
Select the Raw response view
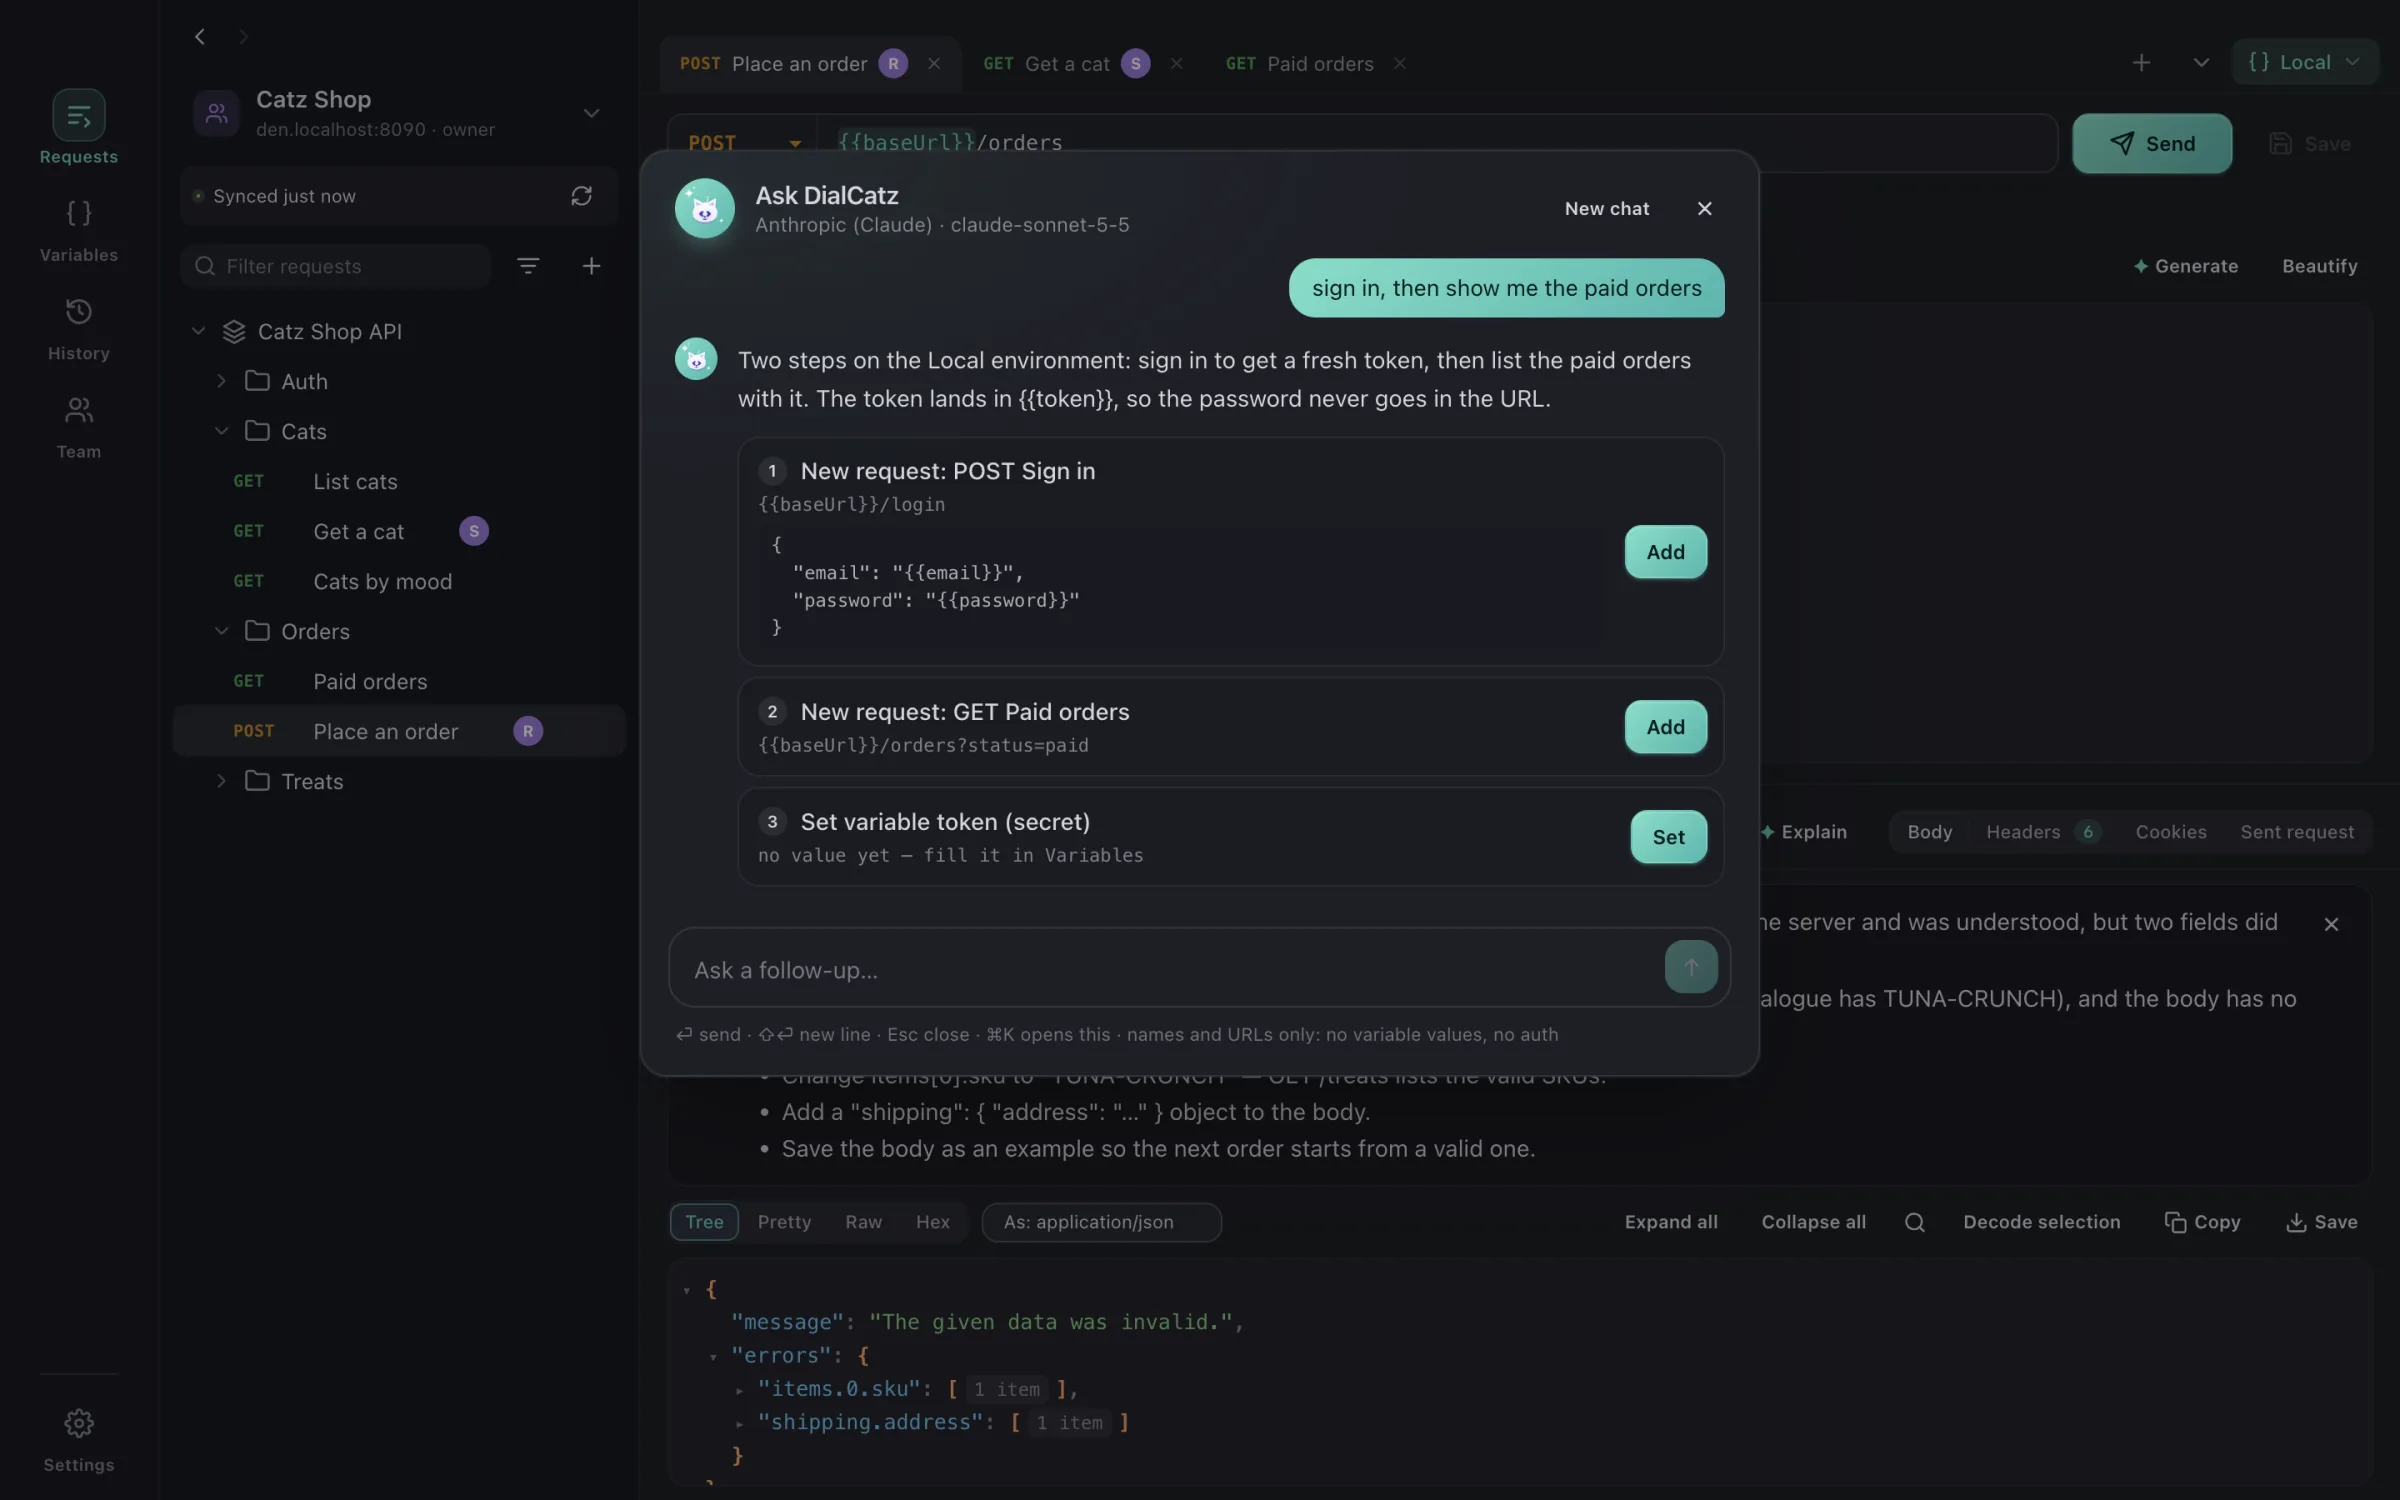[x=863, y=1222]
